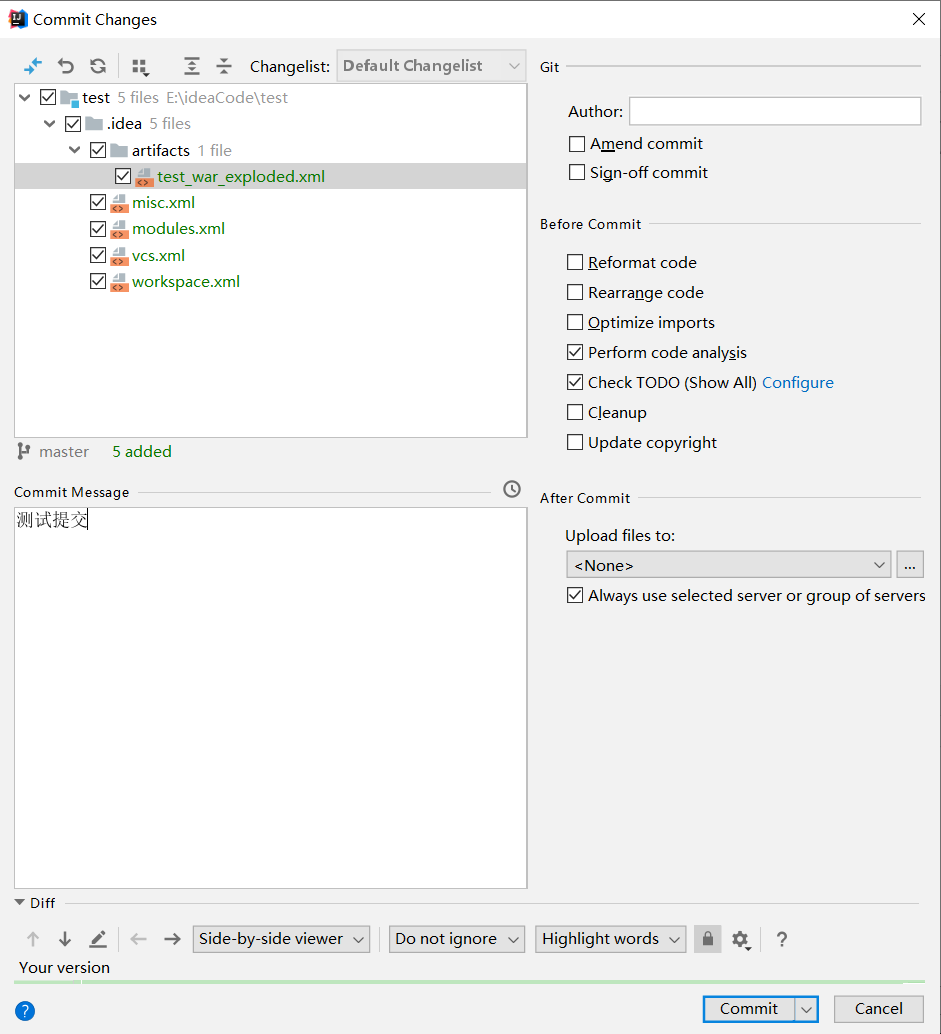
Task: Collapse the artifacts folder node
Action: click(75, 150)
